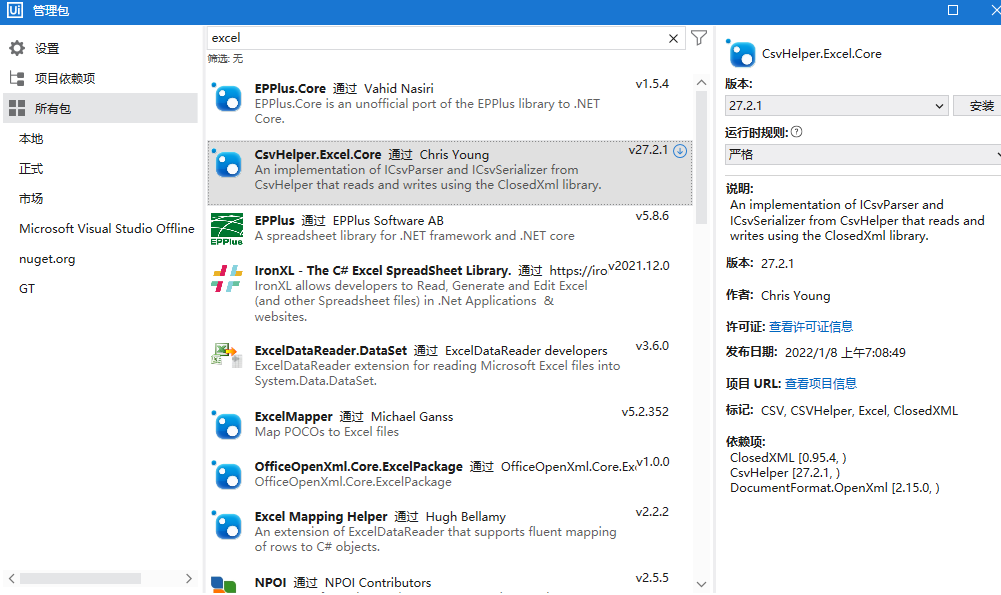Click the sidebar horizontal scrollbar thumb
Image resolution: width=1001 pixels, height=595 pixels.
click(80, 578)
